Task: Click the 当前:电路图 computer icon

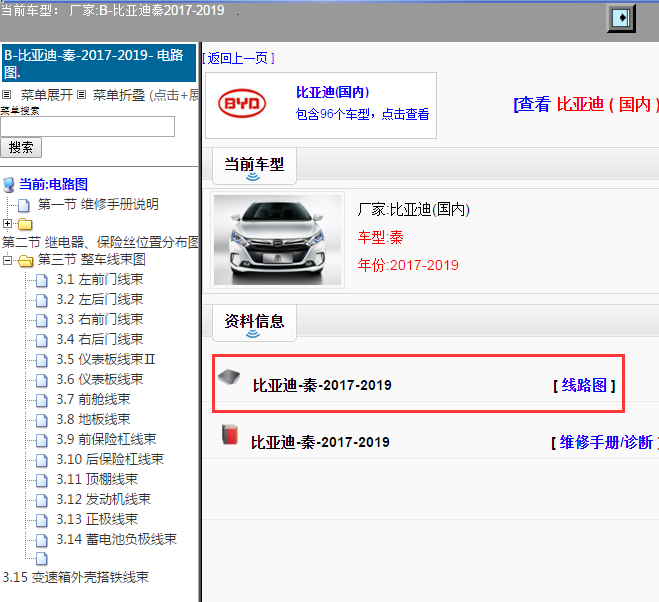Action: click(x=9, y=185)
